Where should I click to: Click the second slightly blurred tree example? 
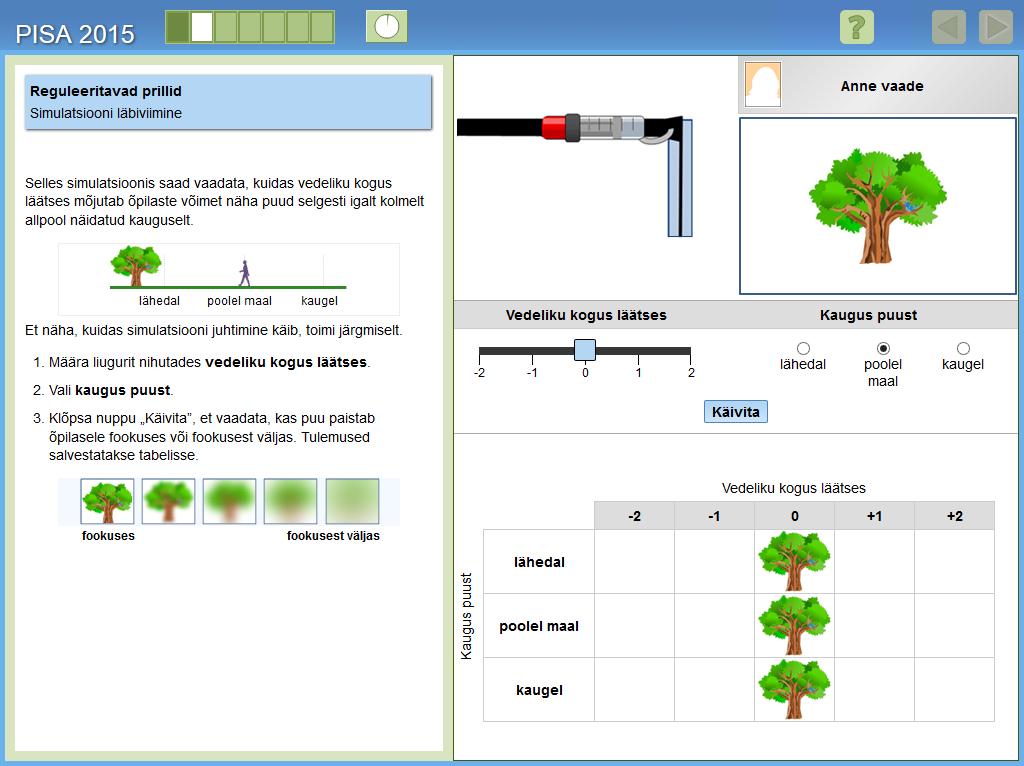[x=168, y=502]
